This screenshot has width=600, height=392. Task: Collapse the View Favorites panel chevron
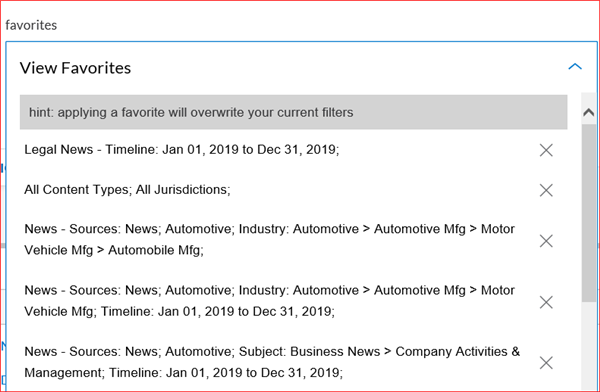coord(575,67)
